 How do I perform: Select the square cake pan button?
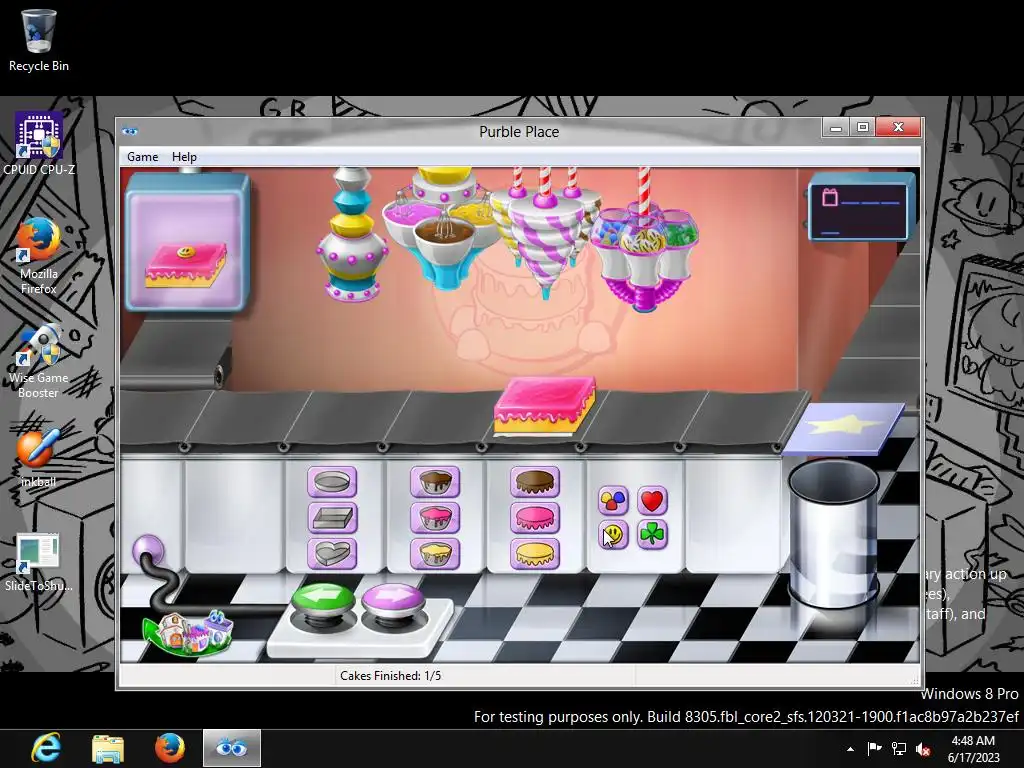pos(332,518)
